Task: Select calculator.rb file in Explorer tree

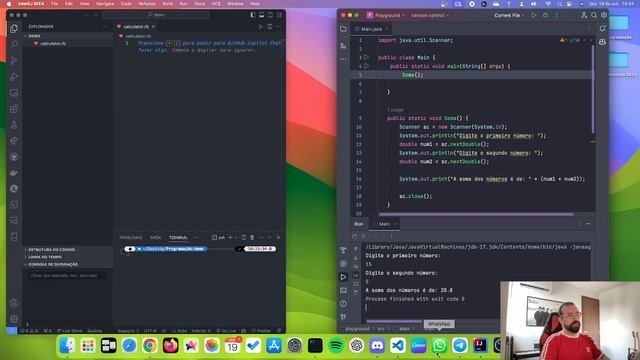Action: coord(67,43)
